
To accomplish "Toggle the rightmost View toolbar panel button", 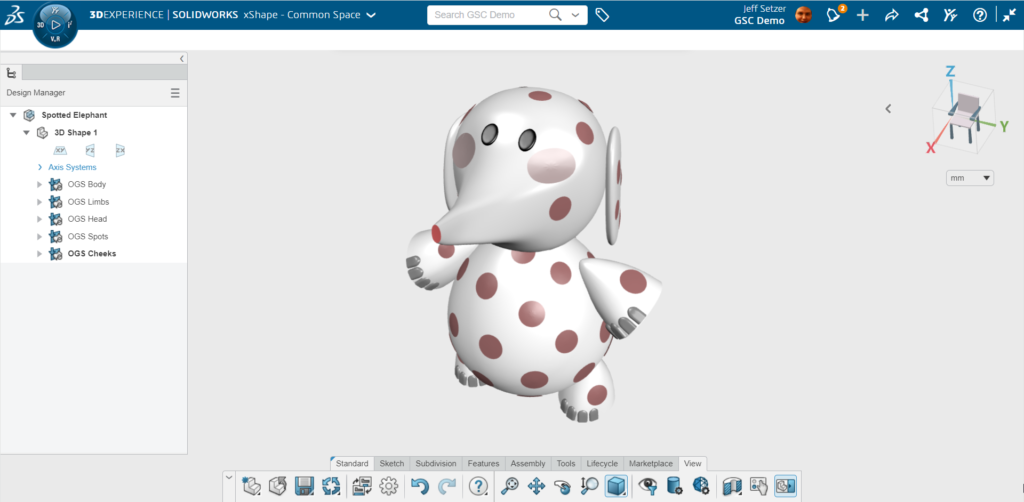I will click(x=785, y=486).
